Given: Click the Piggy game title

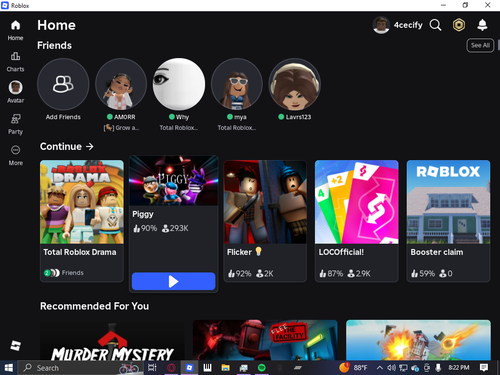Looking at the screenshot, I should point(143,214).
